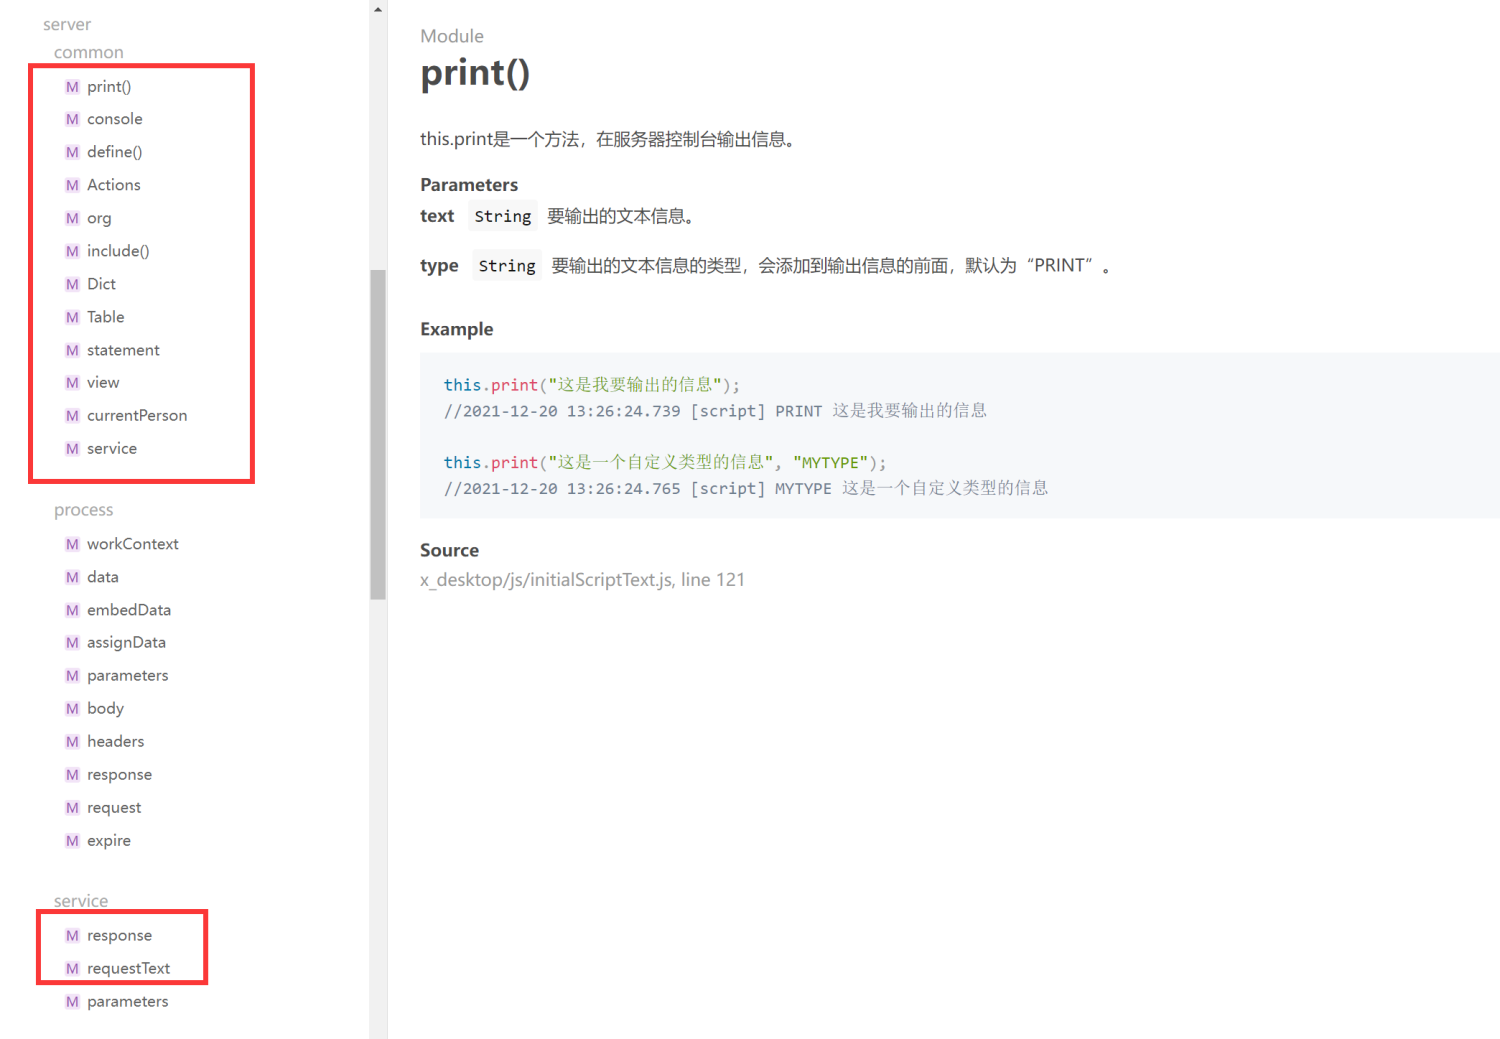
Task: Click the M icon next to Dict
Action: [x=72, y=284]
